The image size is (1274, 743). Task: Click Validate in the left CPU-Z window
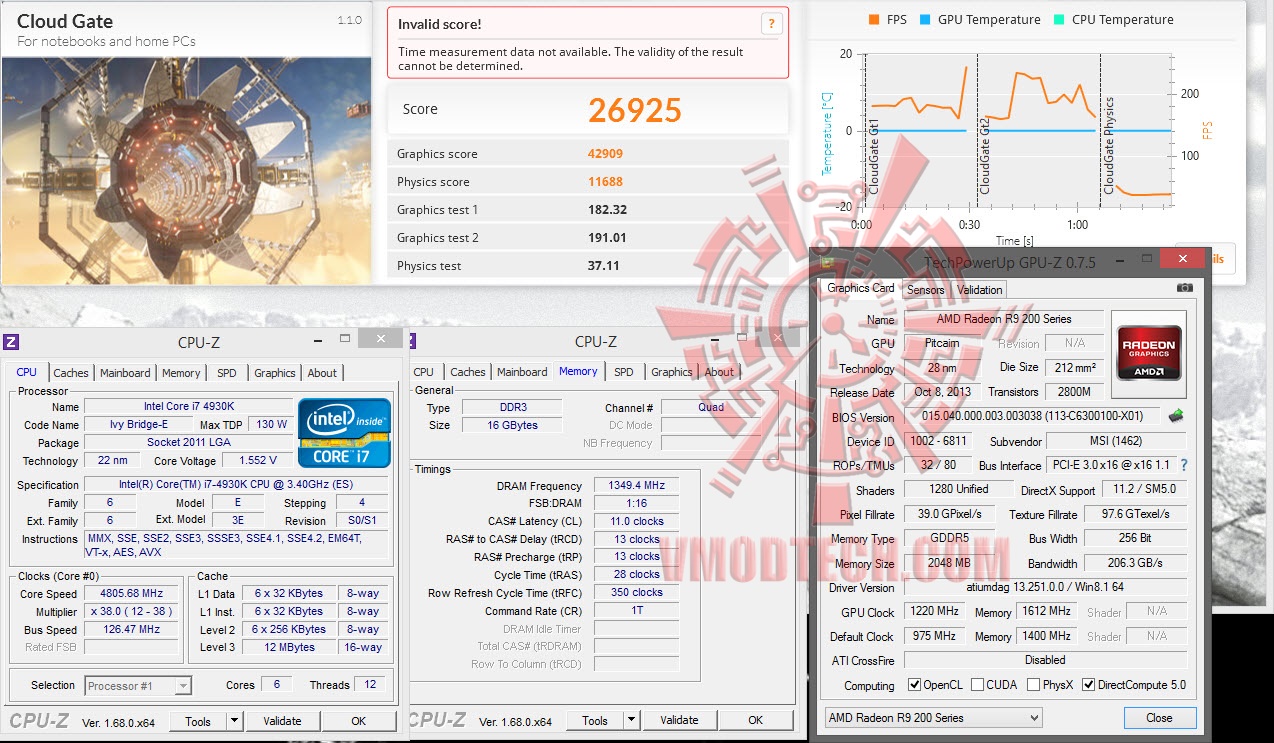(x=282, y=721)
